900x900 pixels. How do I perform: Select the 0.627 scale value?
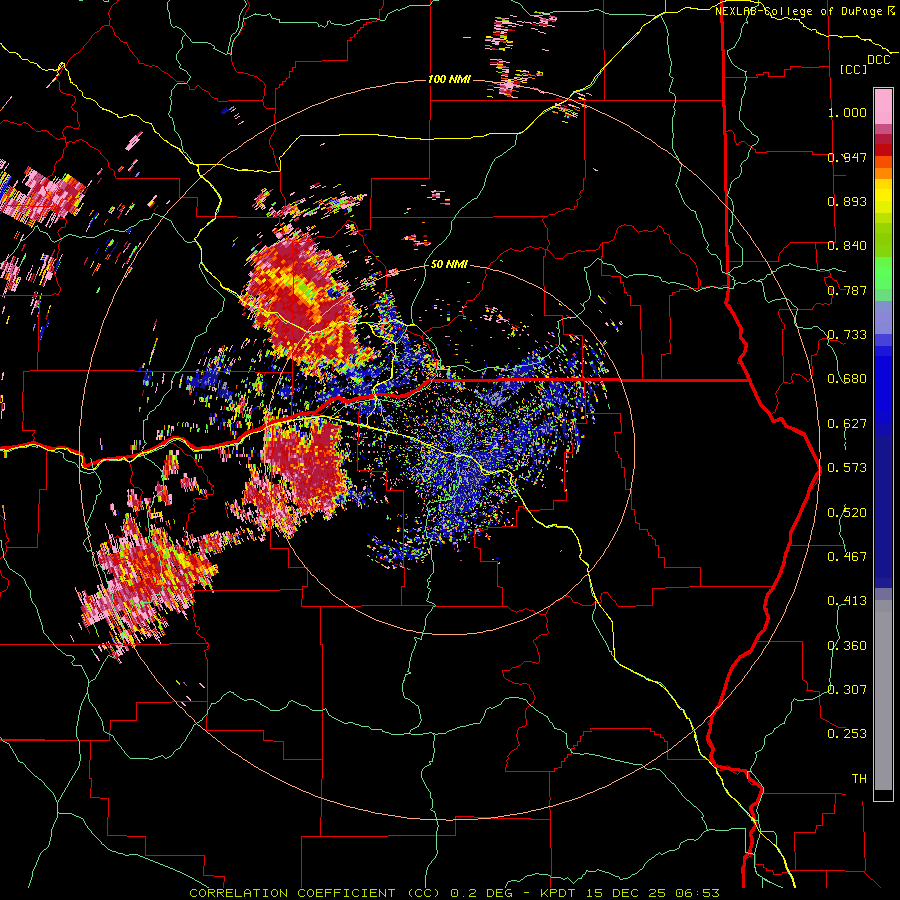847,424
